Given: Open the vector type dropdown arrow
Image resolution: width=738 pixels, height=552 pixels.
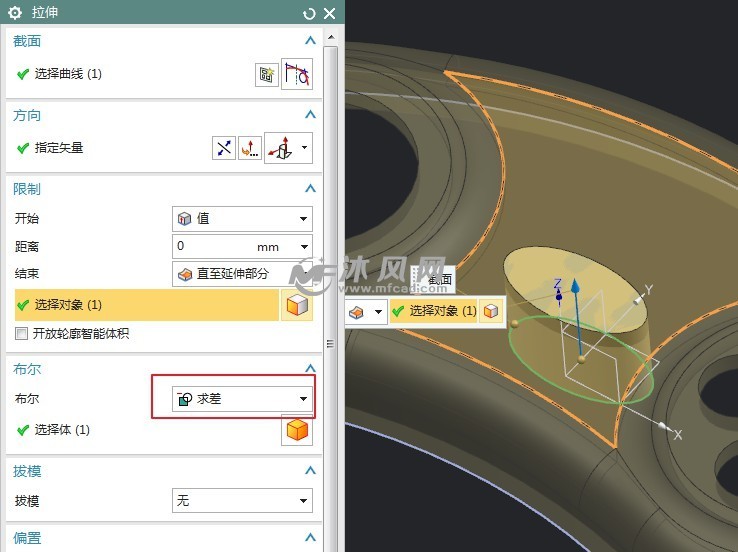Looking at the screenshot, I should point(305,147).
